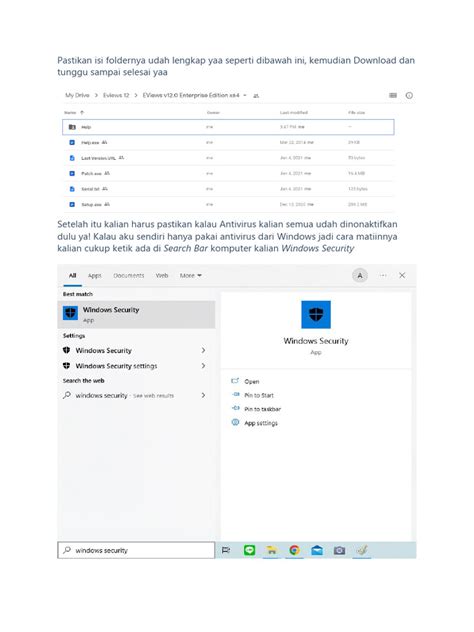Expand Windows Security settings chevron arrow
The height and width of the screenshot is (632, 474).
(x=203, y=366)
